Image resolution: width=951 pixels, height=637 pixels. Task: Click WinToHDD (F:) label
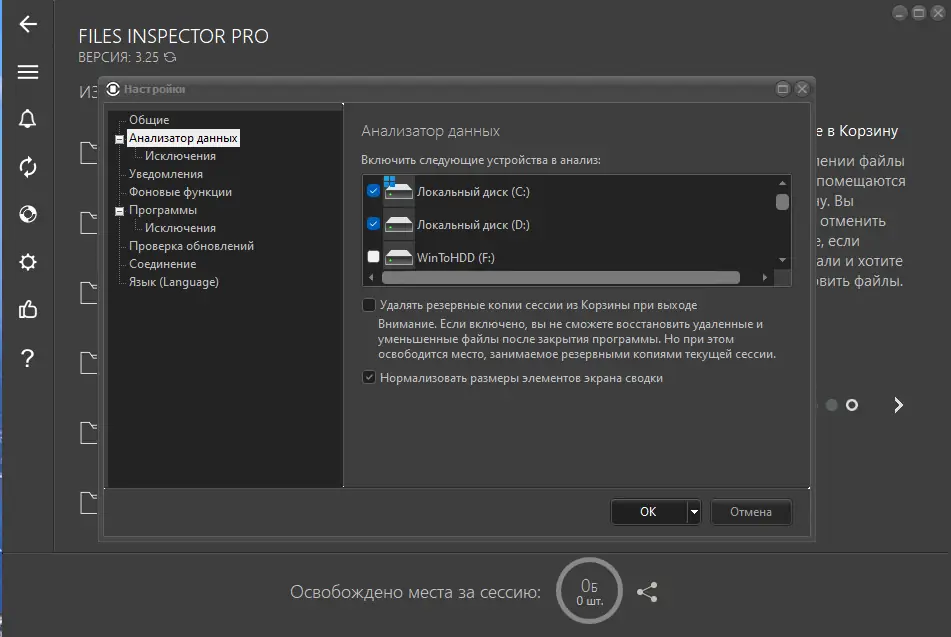[455, 258]
